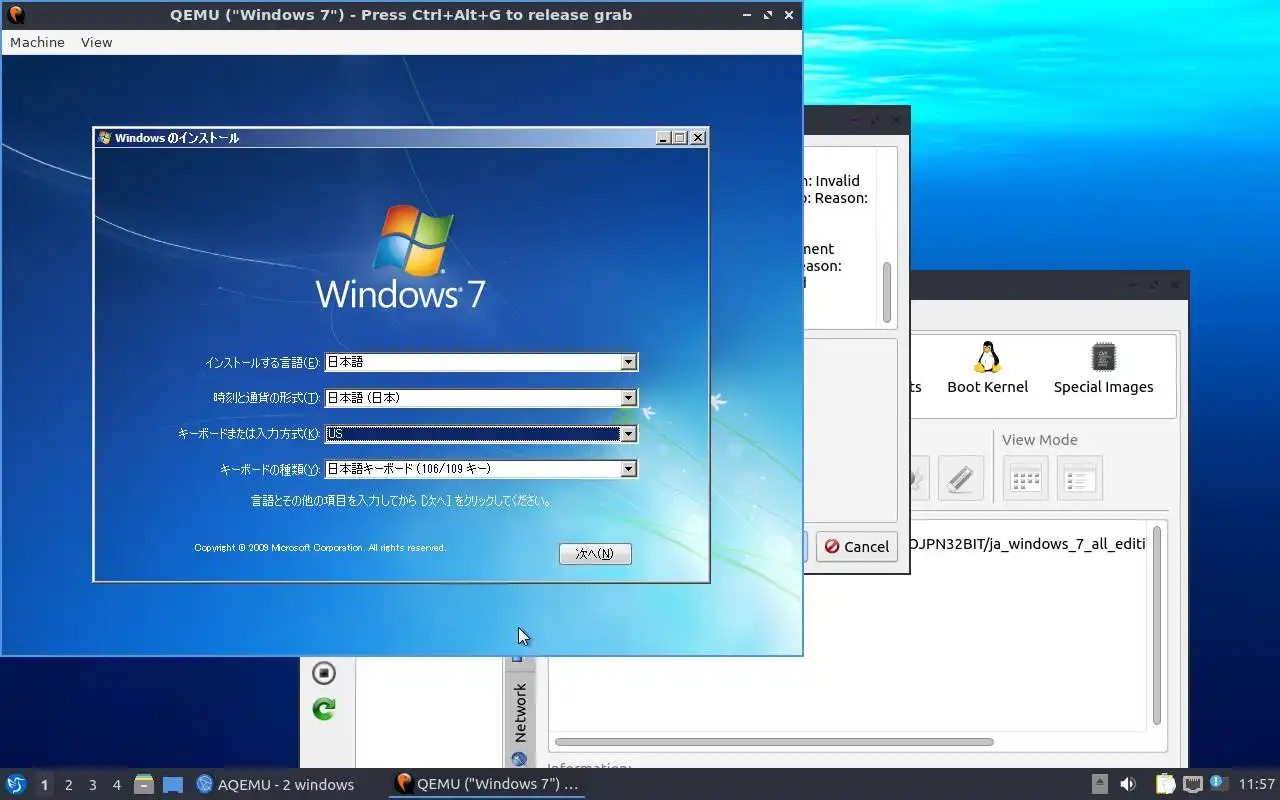The width and height of the screenshot is (1280, 800).
Task: Expand the time and currency format dropdown
Action: [481, 398]
